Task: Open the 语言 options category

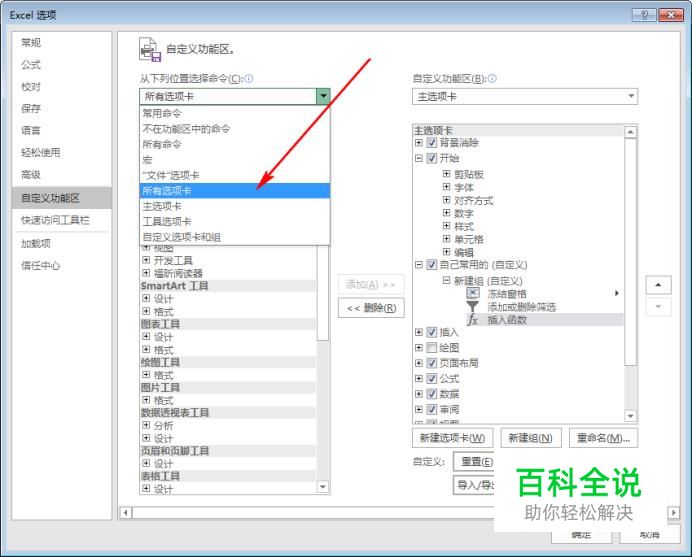Action: (x=62, y=130)
